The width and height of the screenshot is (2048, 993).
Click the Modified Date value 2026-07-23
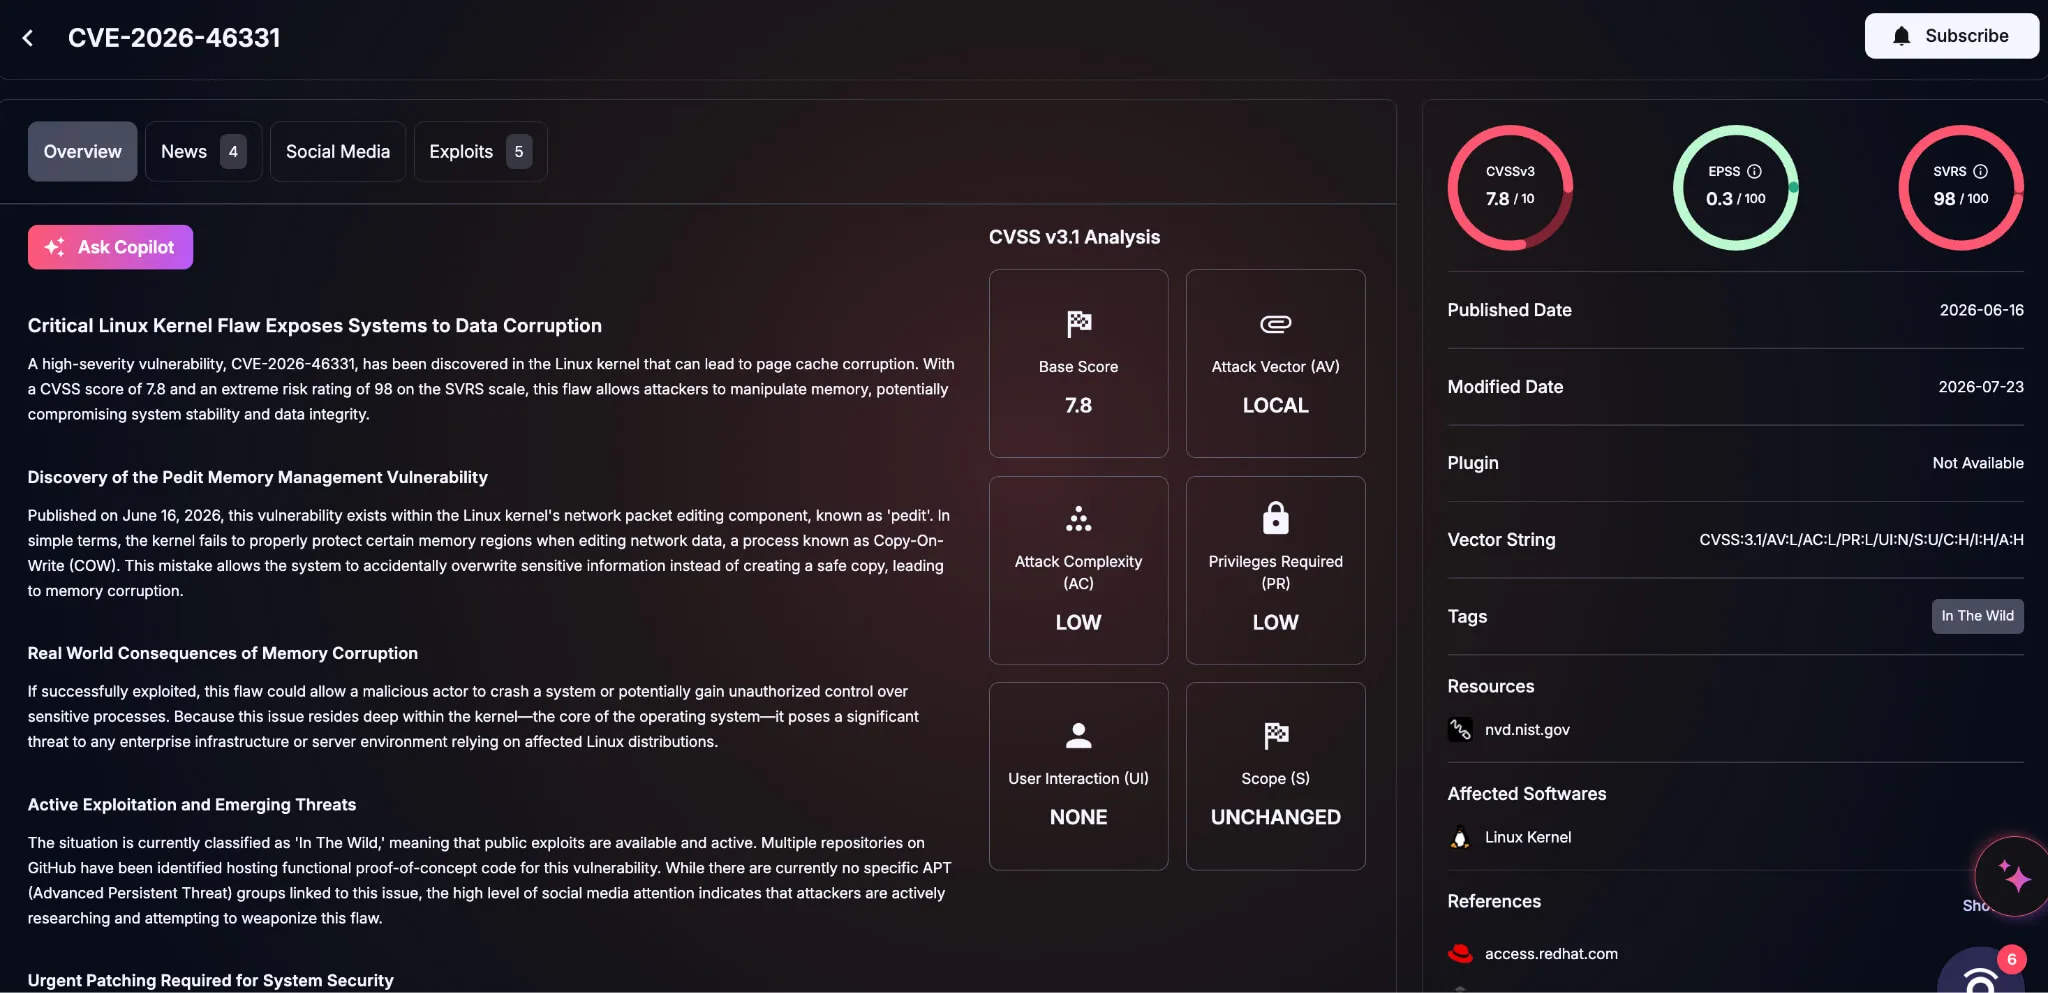[1980, 387]
